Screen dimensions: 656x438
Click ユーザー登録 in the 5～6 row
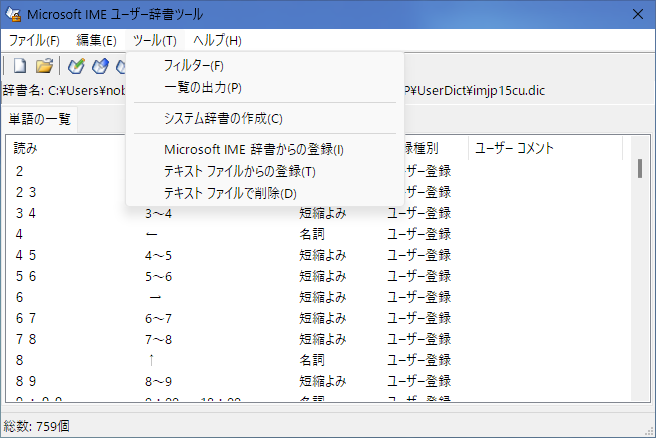419,276
